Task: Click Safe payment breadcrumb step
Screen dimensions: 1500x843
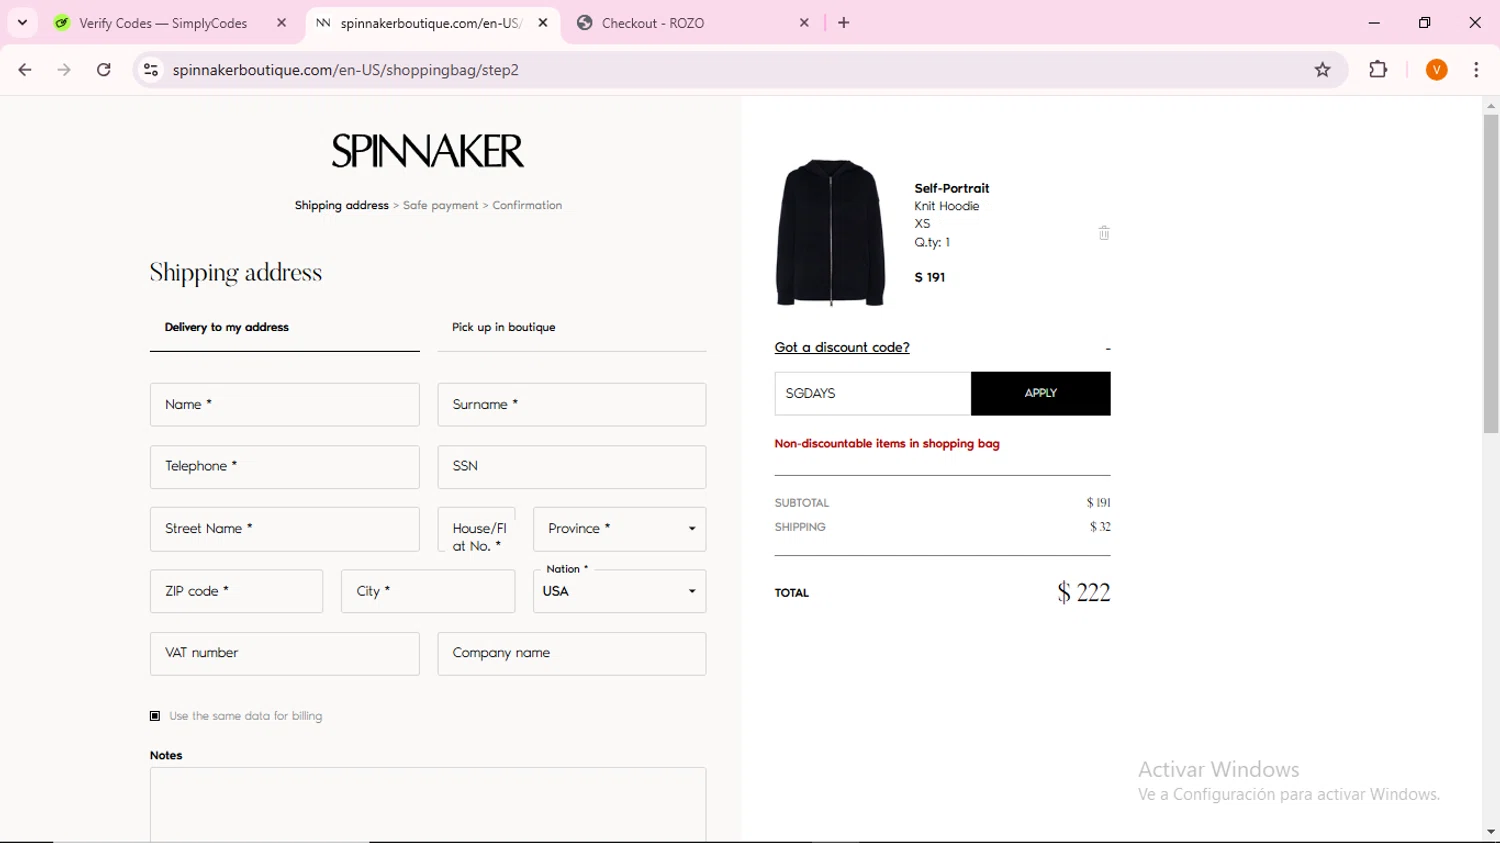Action: point(441,206)
